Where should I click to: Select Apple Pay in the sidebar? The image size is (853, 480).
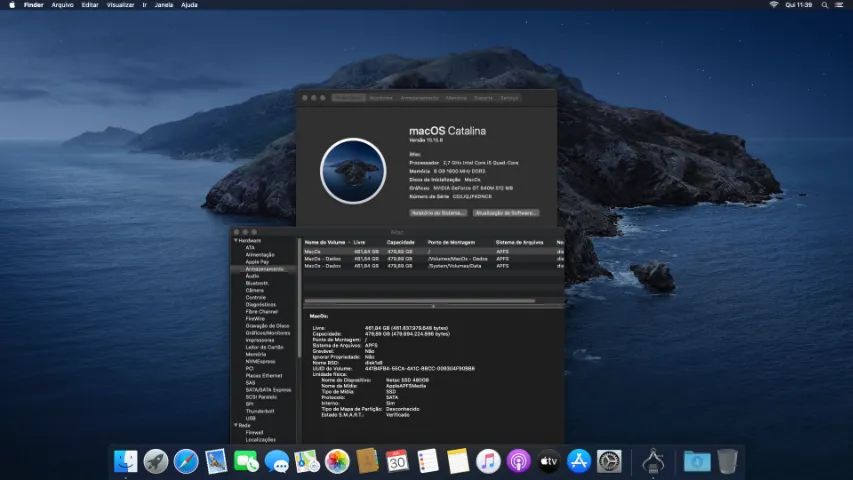click(257, 262)
